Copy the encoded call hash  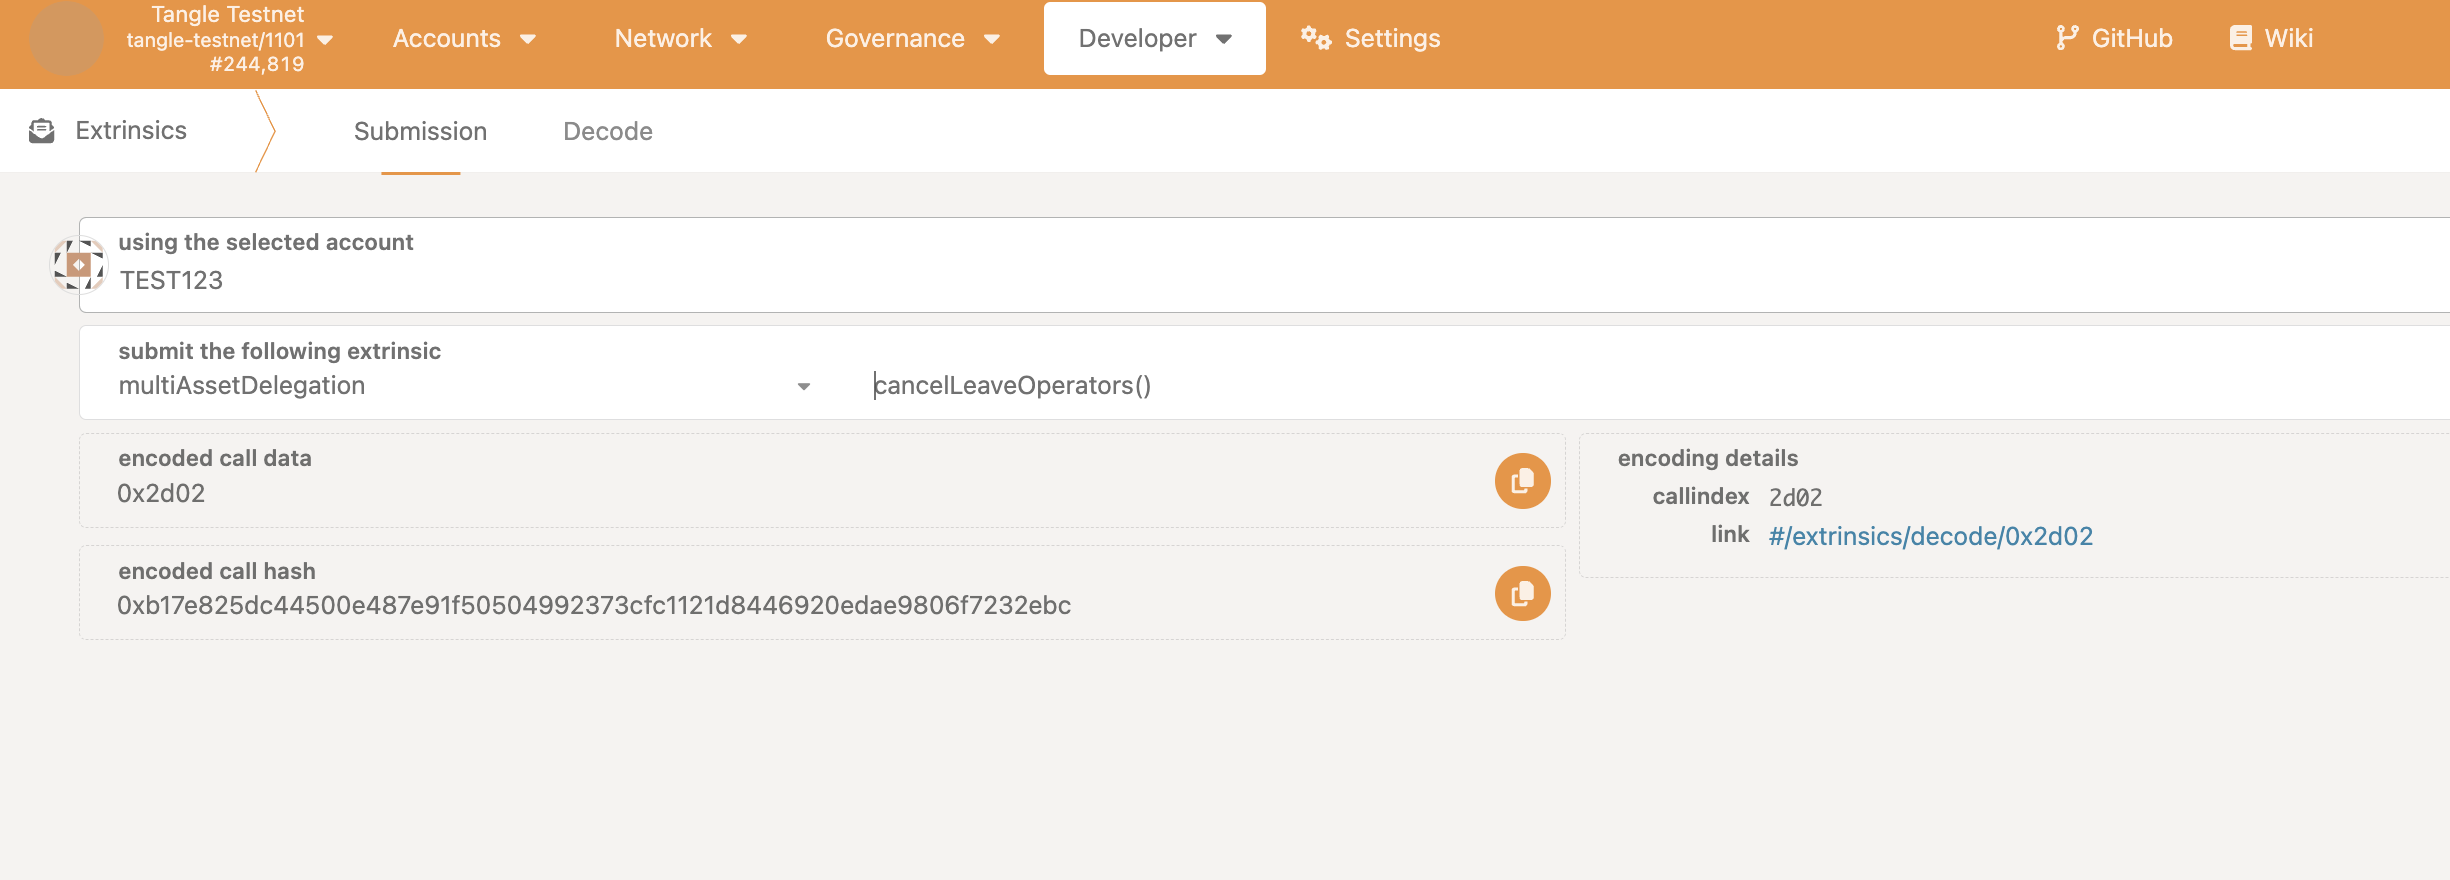tap(1522, 594)
